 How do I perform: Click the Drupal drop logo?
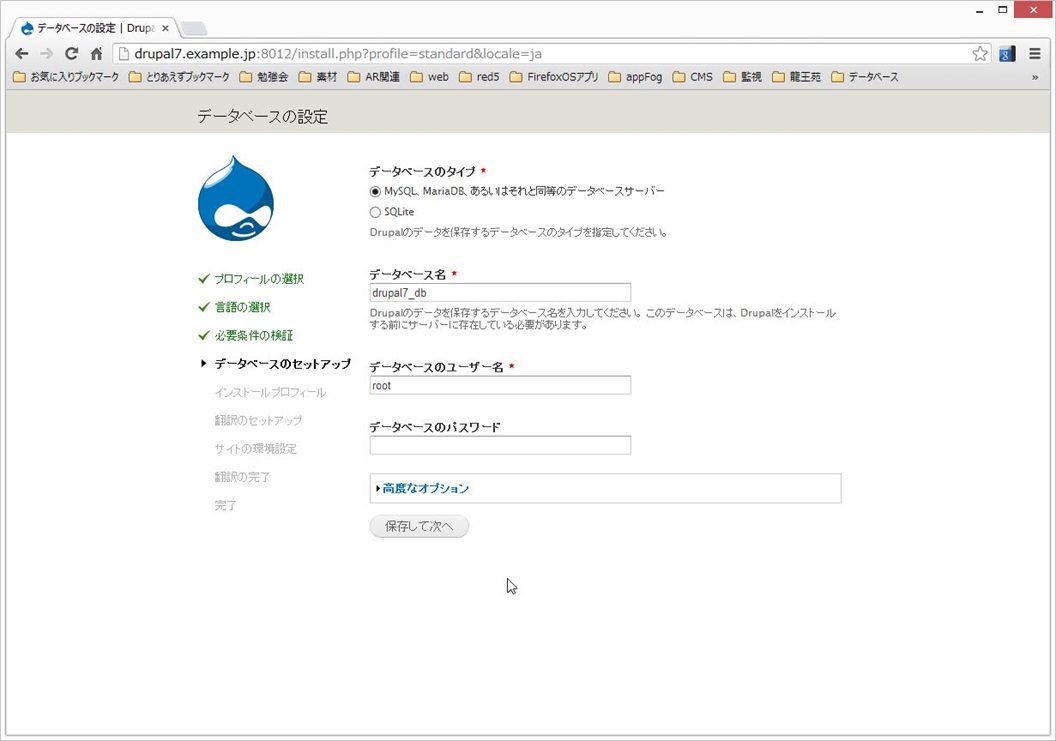click(x=236, y=199)
